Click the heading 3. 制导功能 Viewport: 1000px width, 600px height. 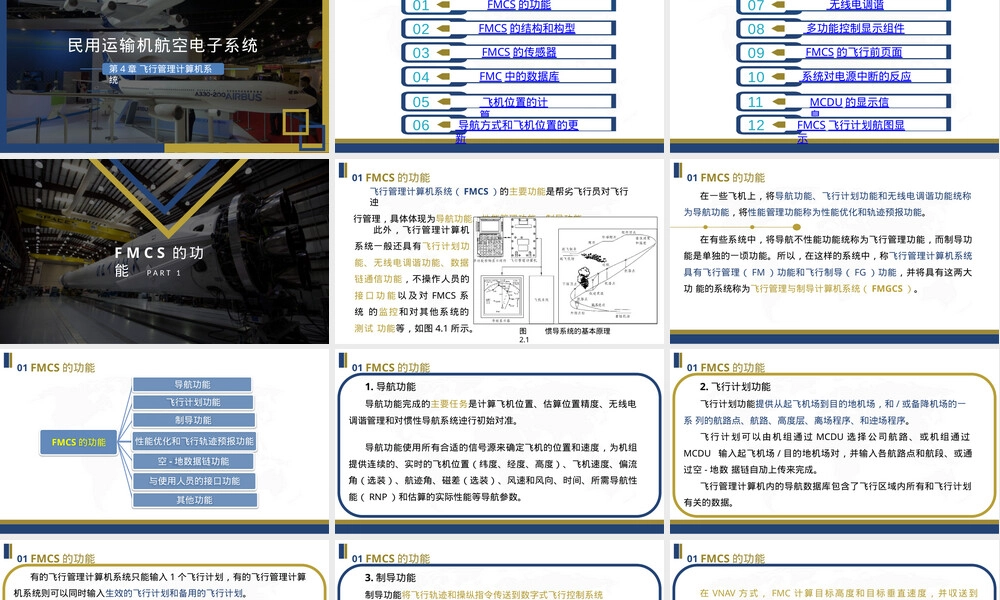point(390,578)
